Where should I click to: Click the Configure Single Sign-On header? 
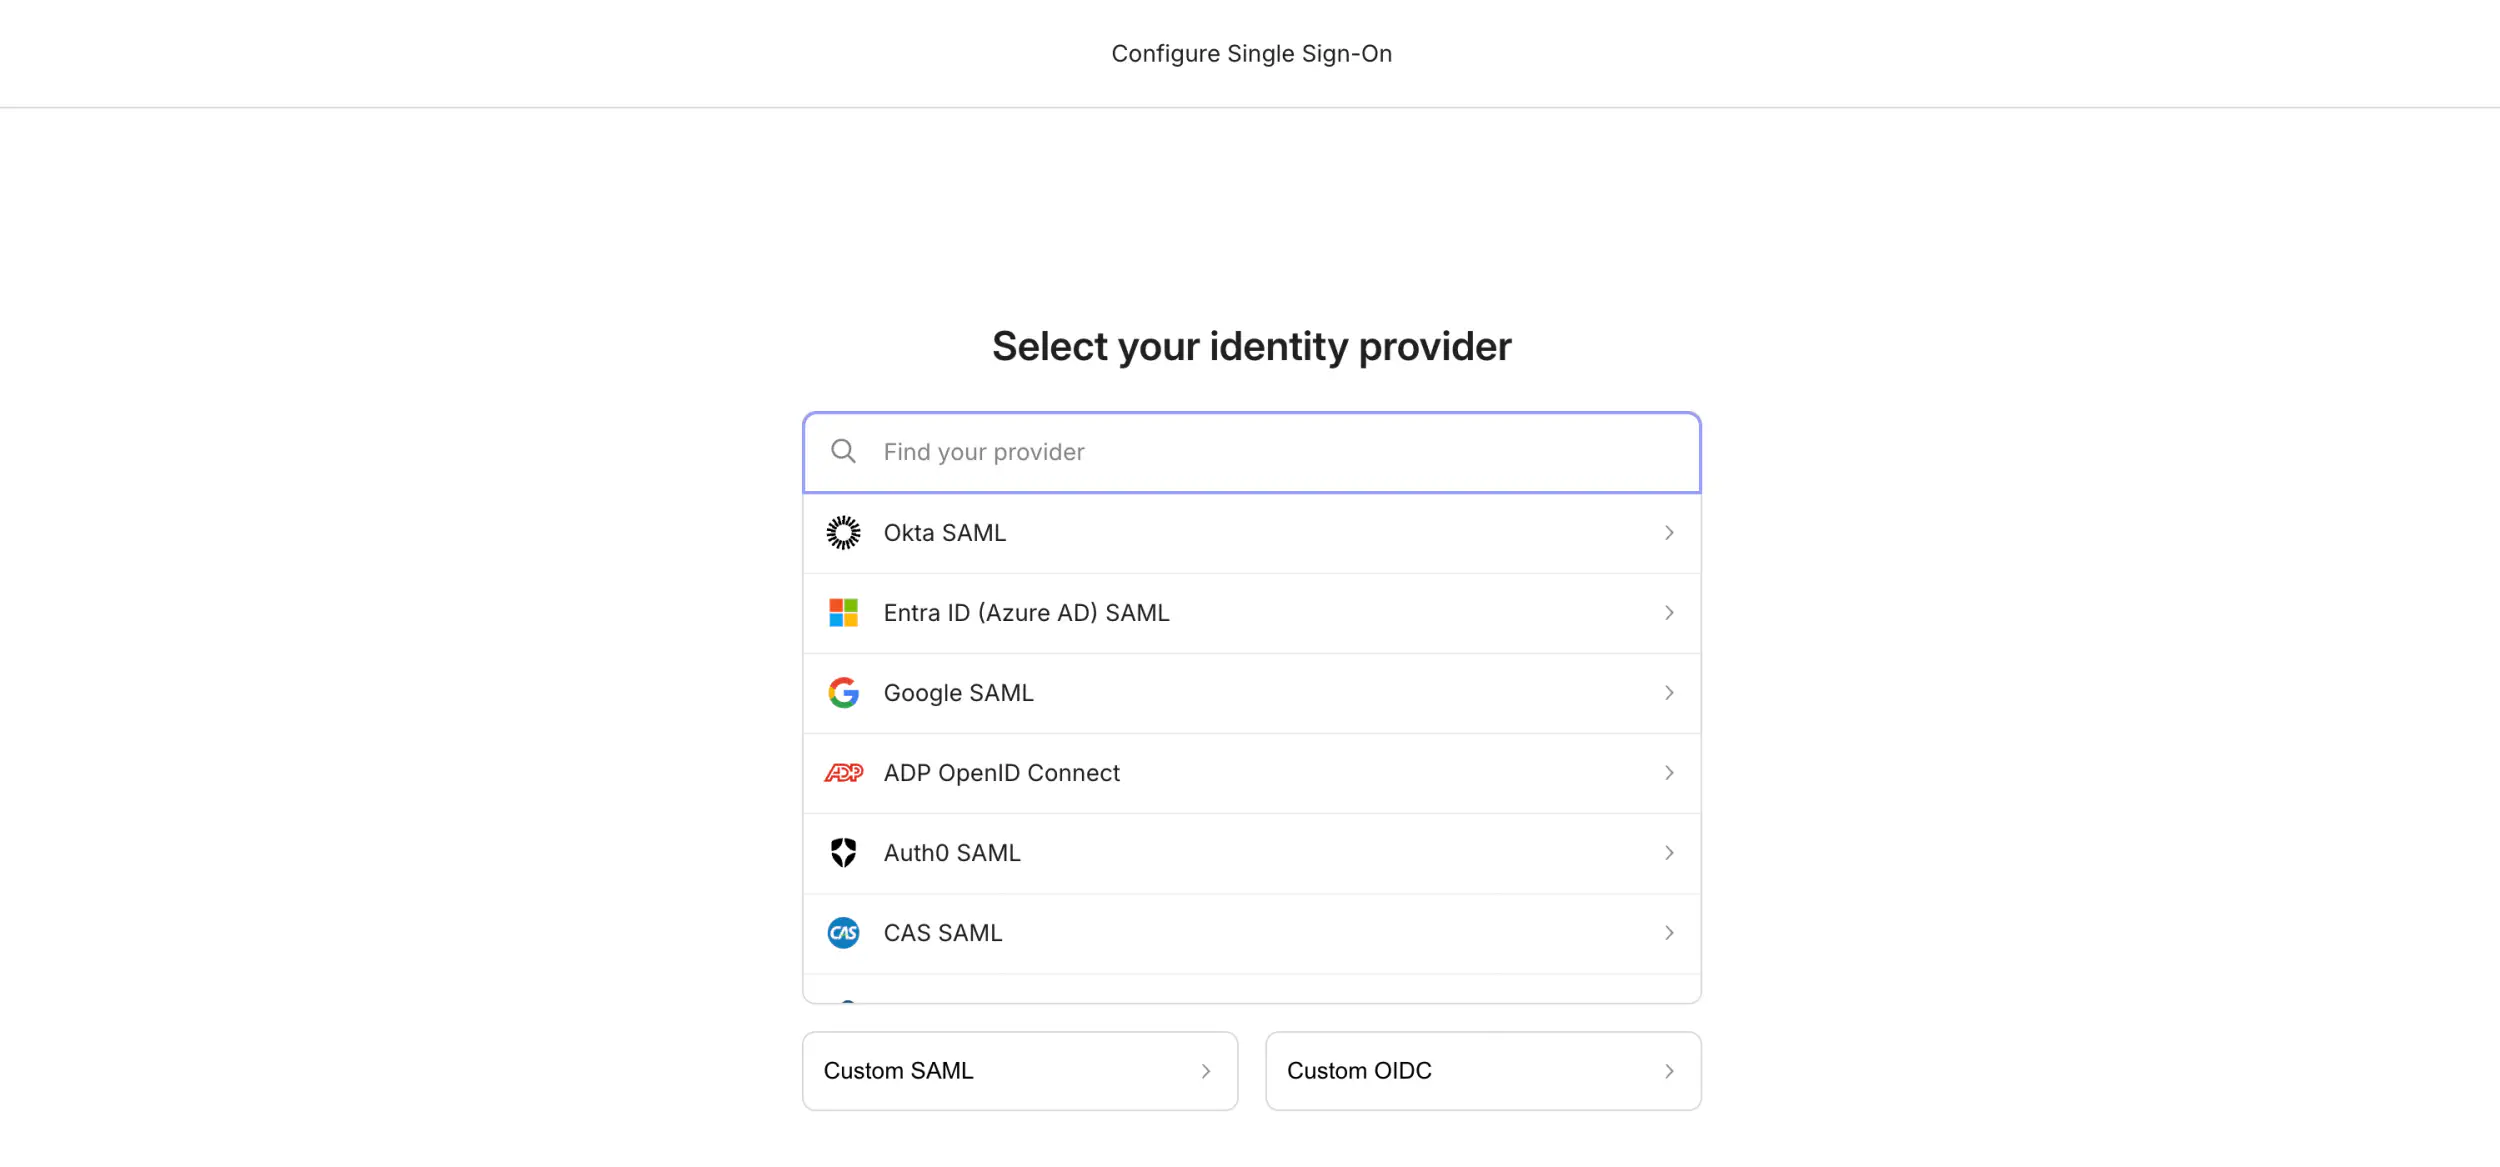[x=1251, y=53]
